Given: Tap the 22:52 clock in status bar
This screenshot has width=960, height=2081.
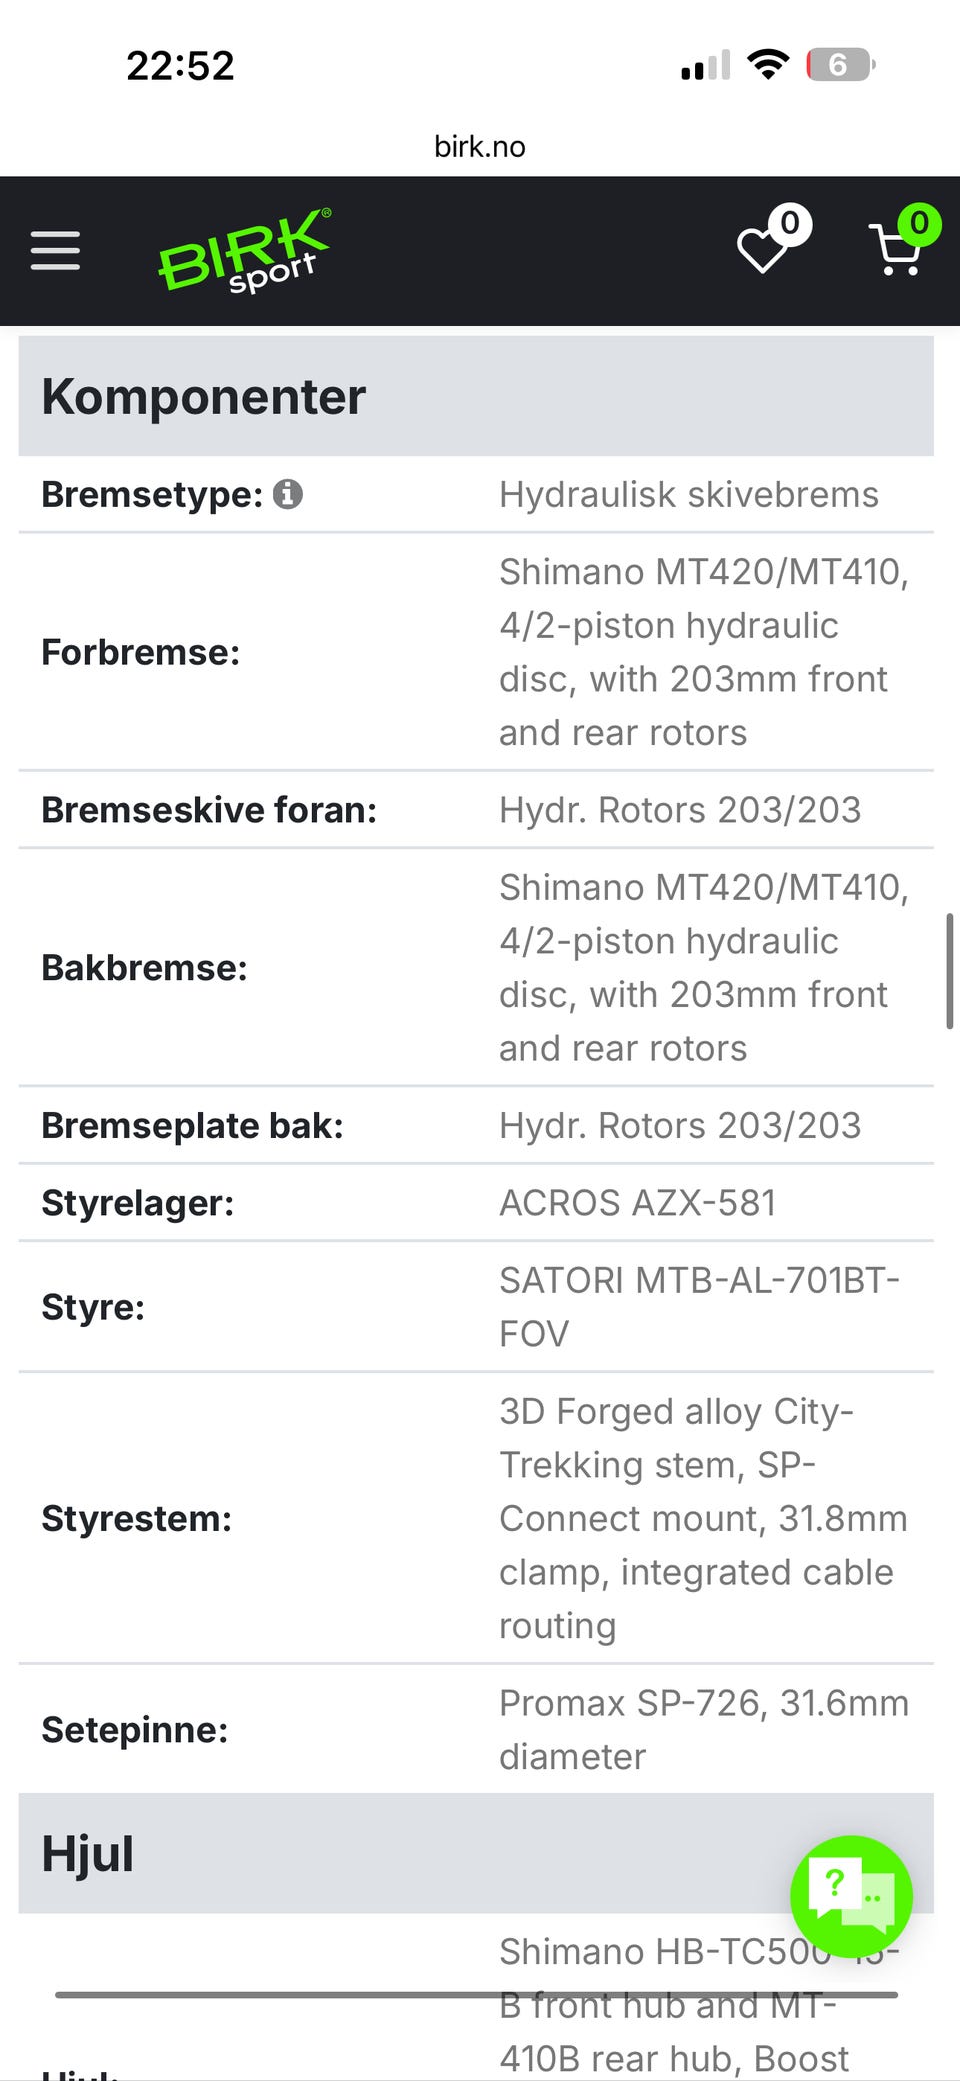Looking at the screenshot, I should tap(180, 66).
